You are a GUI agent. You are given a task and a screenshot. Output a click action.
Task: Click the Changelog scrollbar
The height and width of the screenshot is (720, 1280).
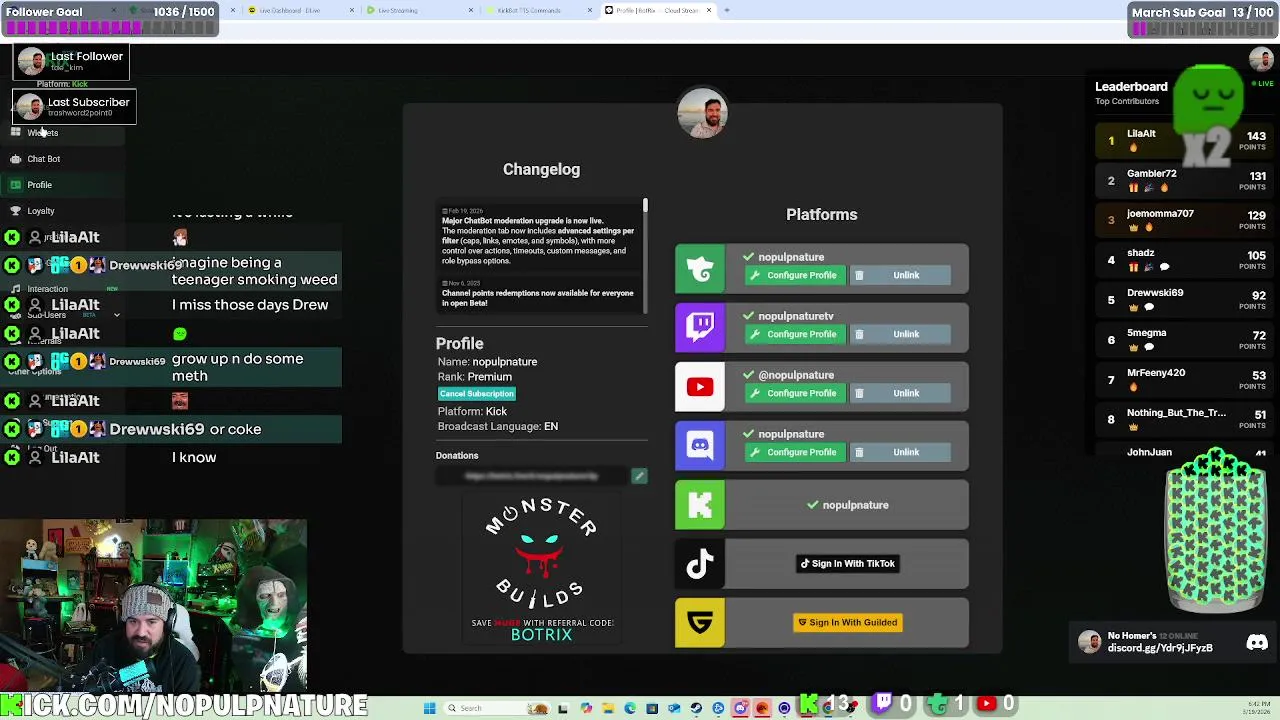pyautogui.click(x=645, y=205)
